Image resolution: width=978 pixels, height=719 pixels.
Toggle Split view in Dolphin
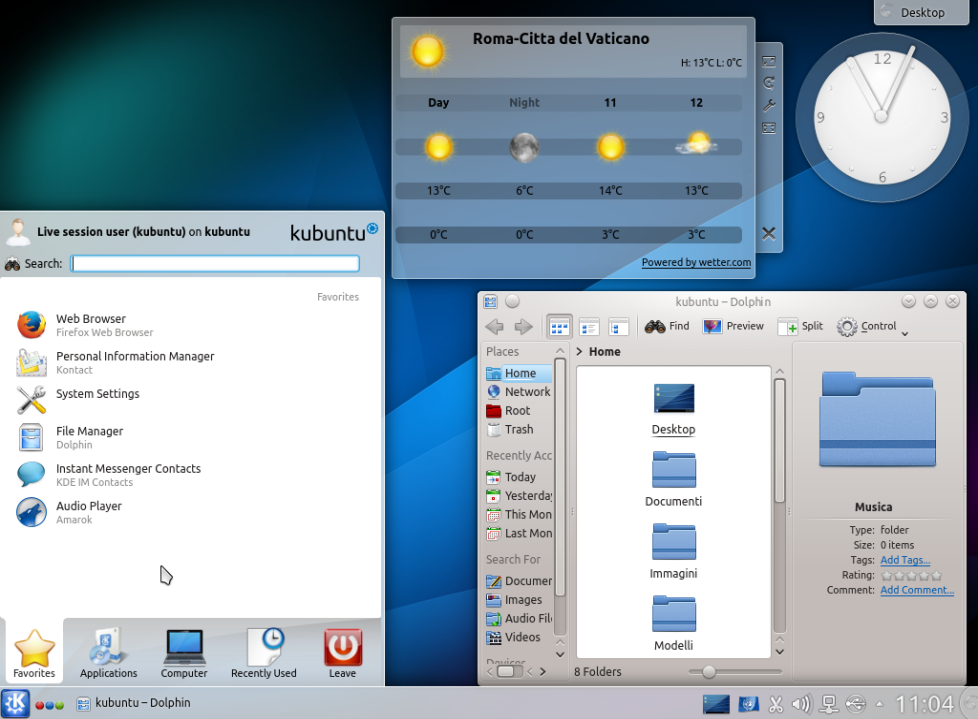point(800,326)
